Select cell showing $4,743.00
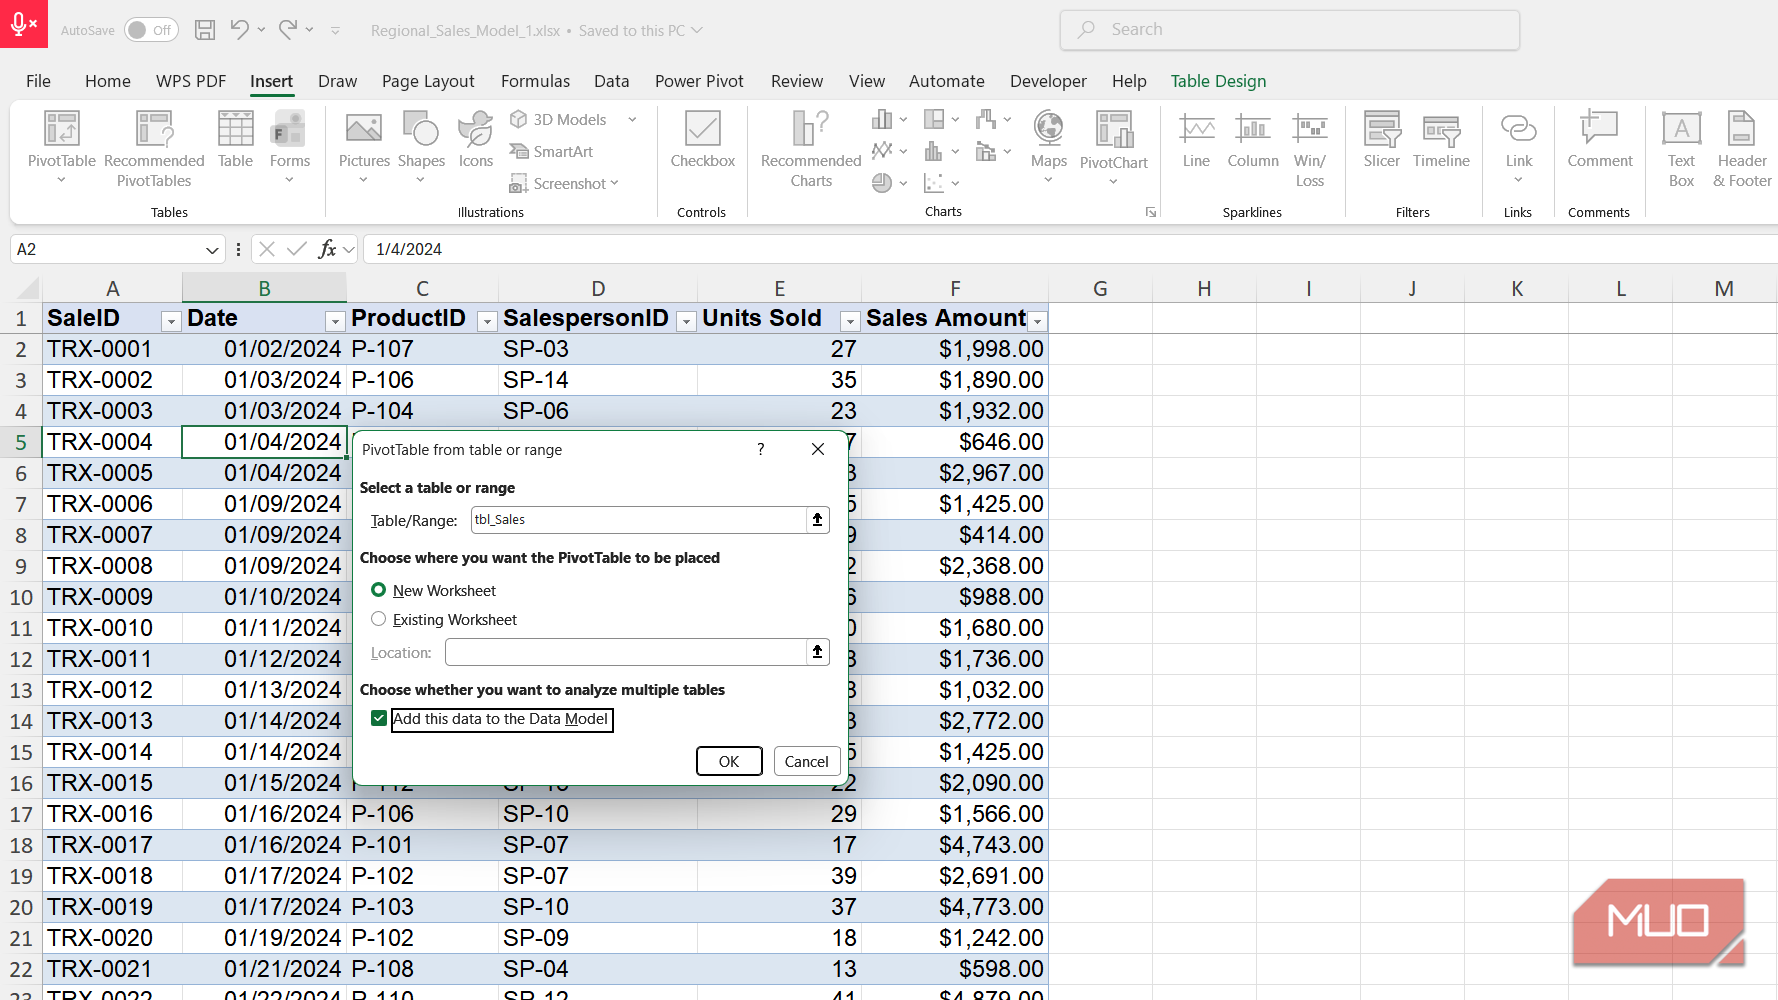 pos(955,845)
